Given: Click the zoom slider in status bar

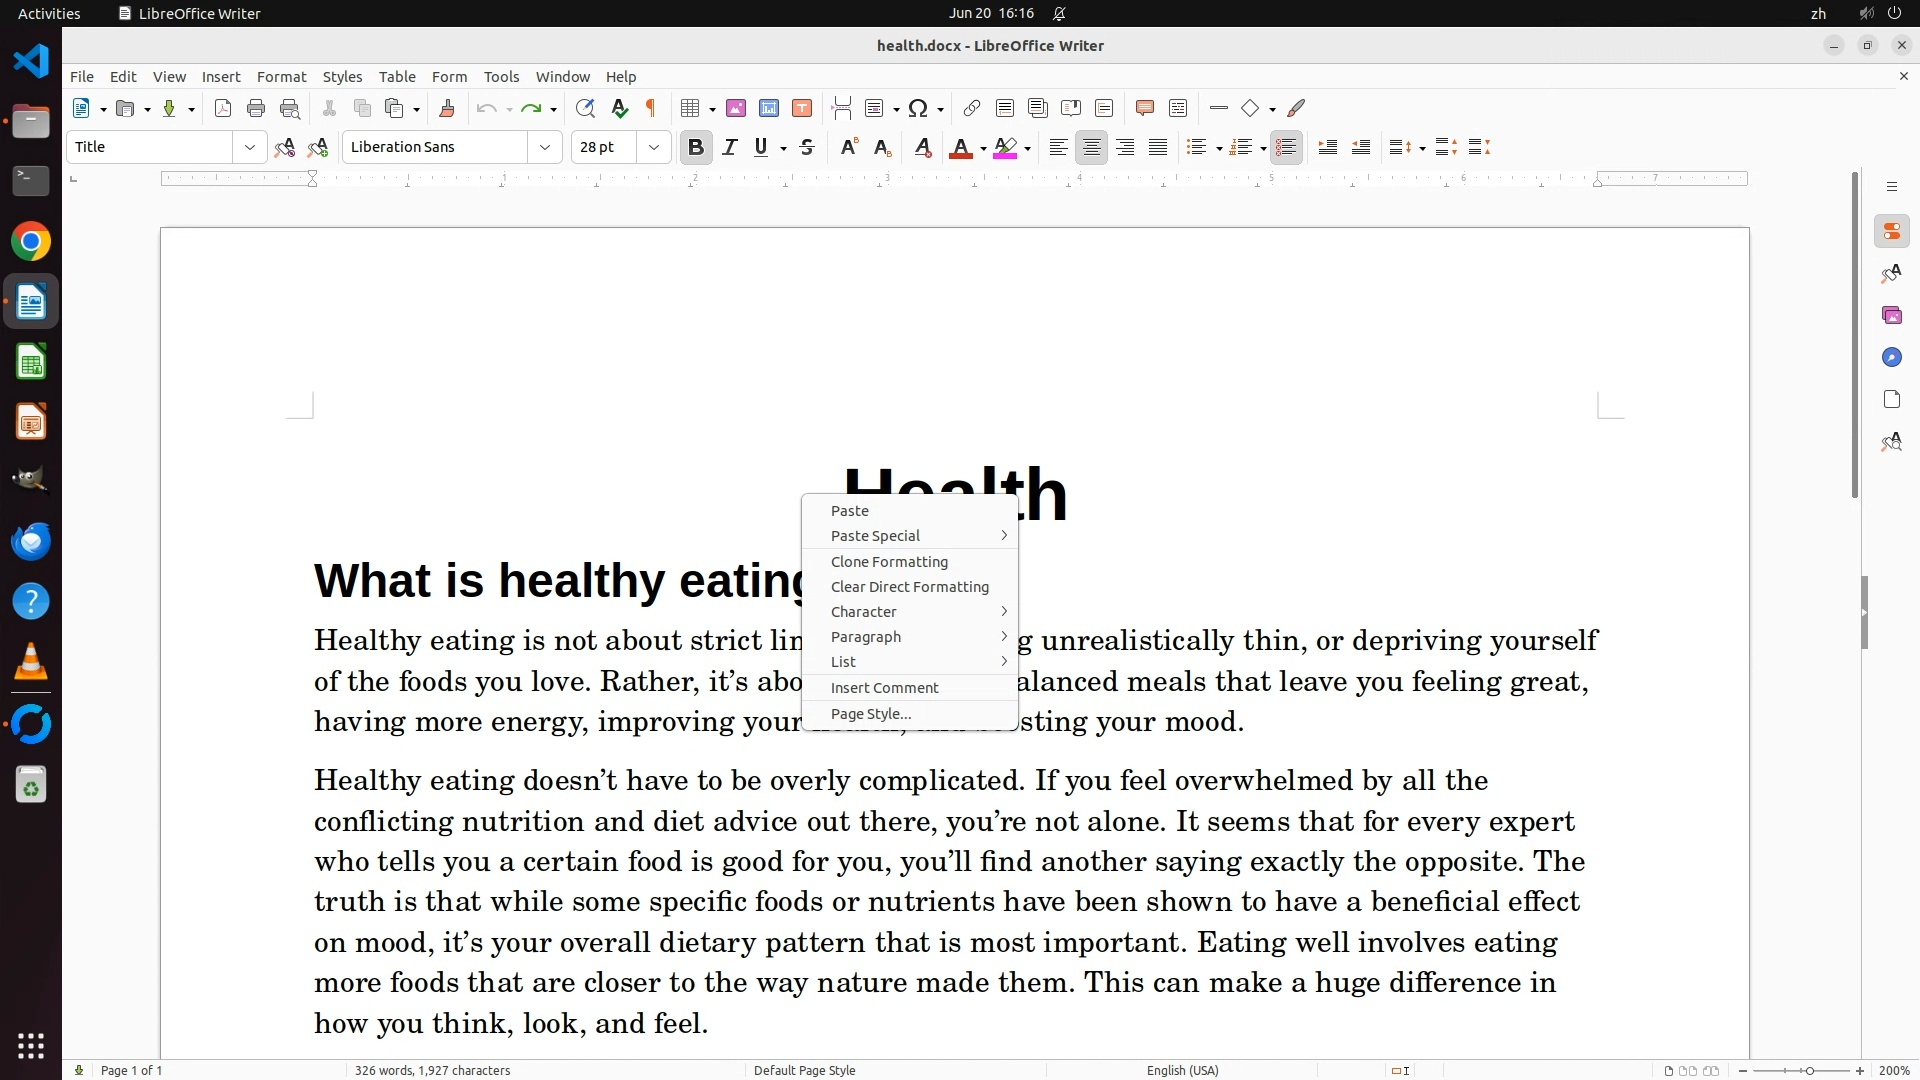Looking at the screenshot, I should pyautogui.click(x=1809, y=1070).
